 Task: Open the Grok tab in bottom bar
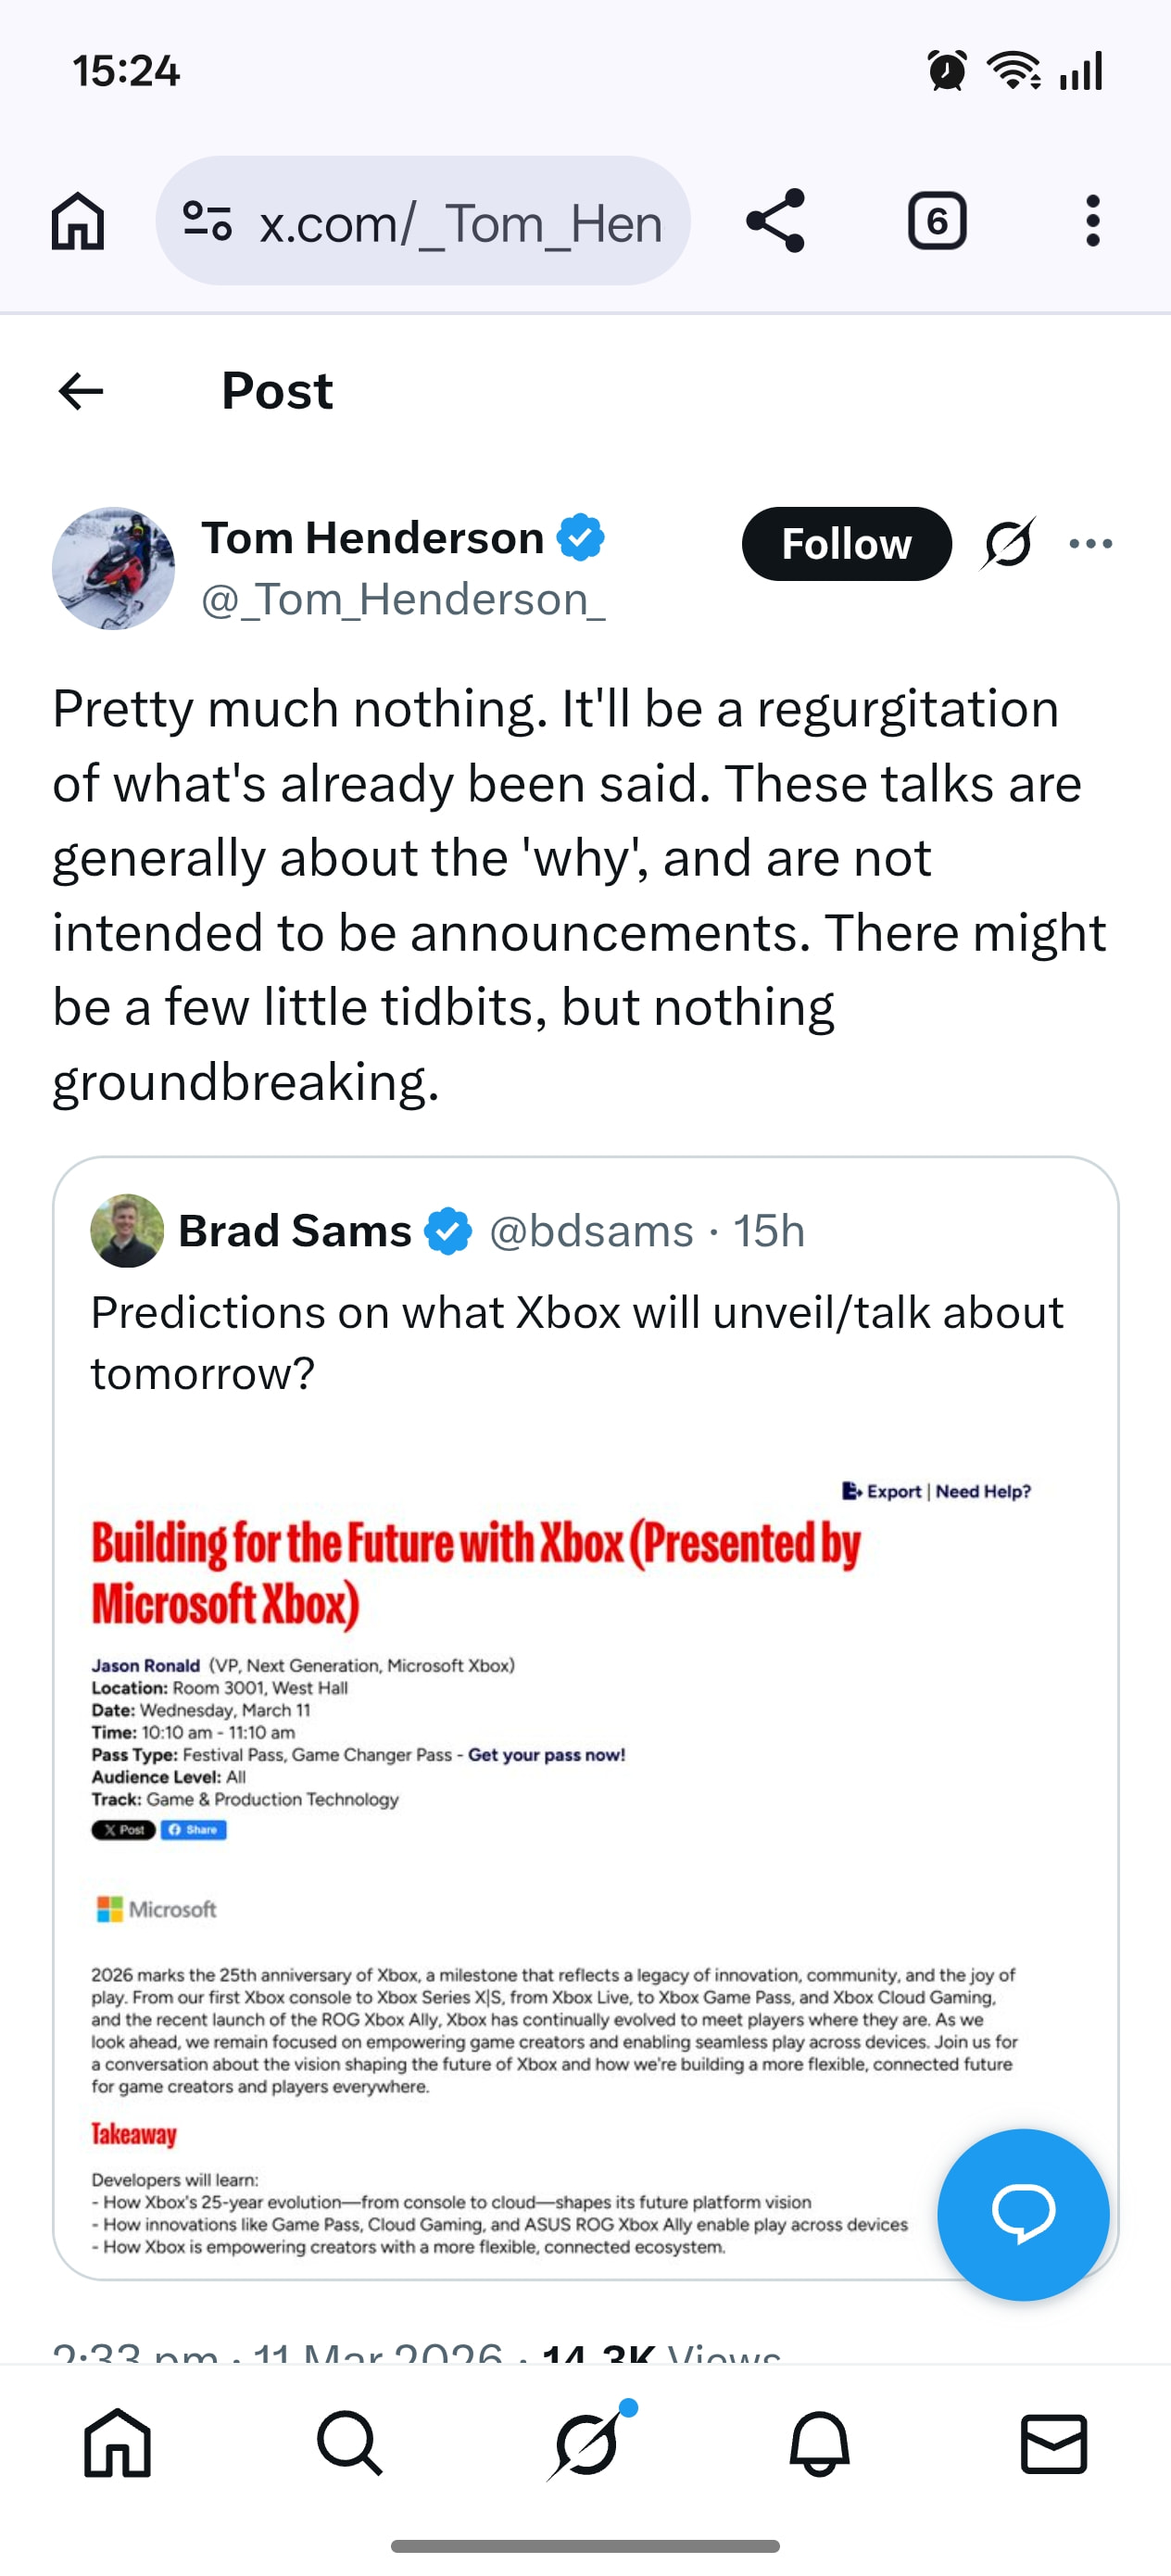587,2443
